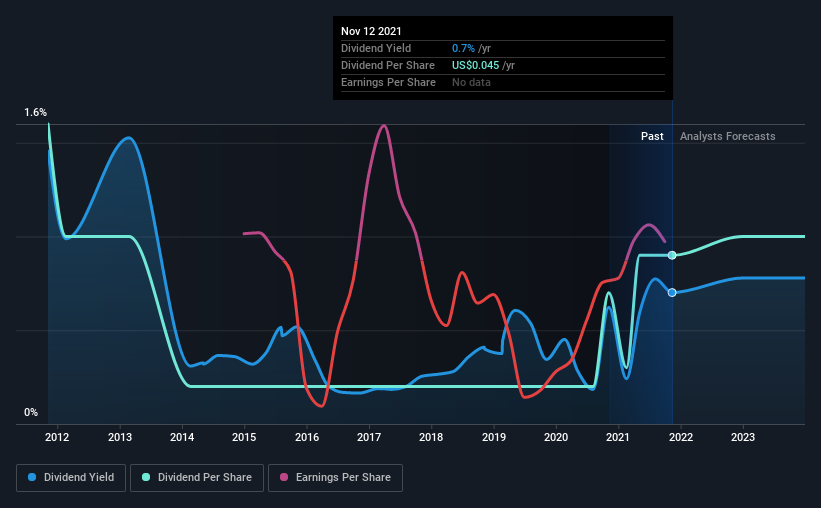This screenshot has width=821, height=508.
Task: Click the 2021 x-axis label
Action: point(618,437)
